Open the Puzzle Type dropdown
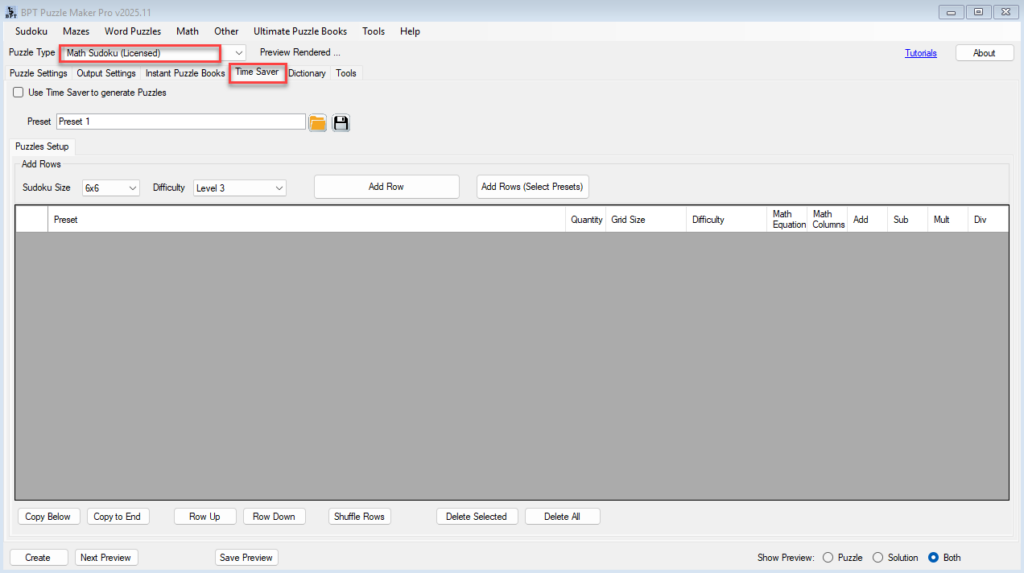1024x573 pixels. 238,52
